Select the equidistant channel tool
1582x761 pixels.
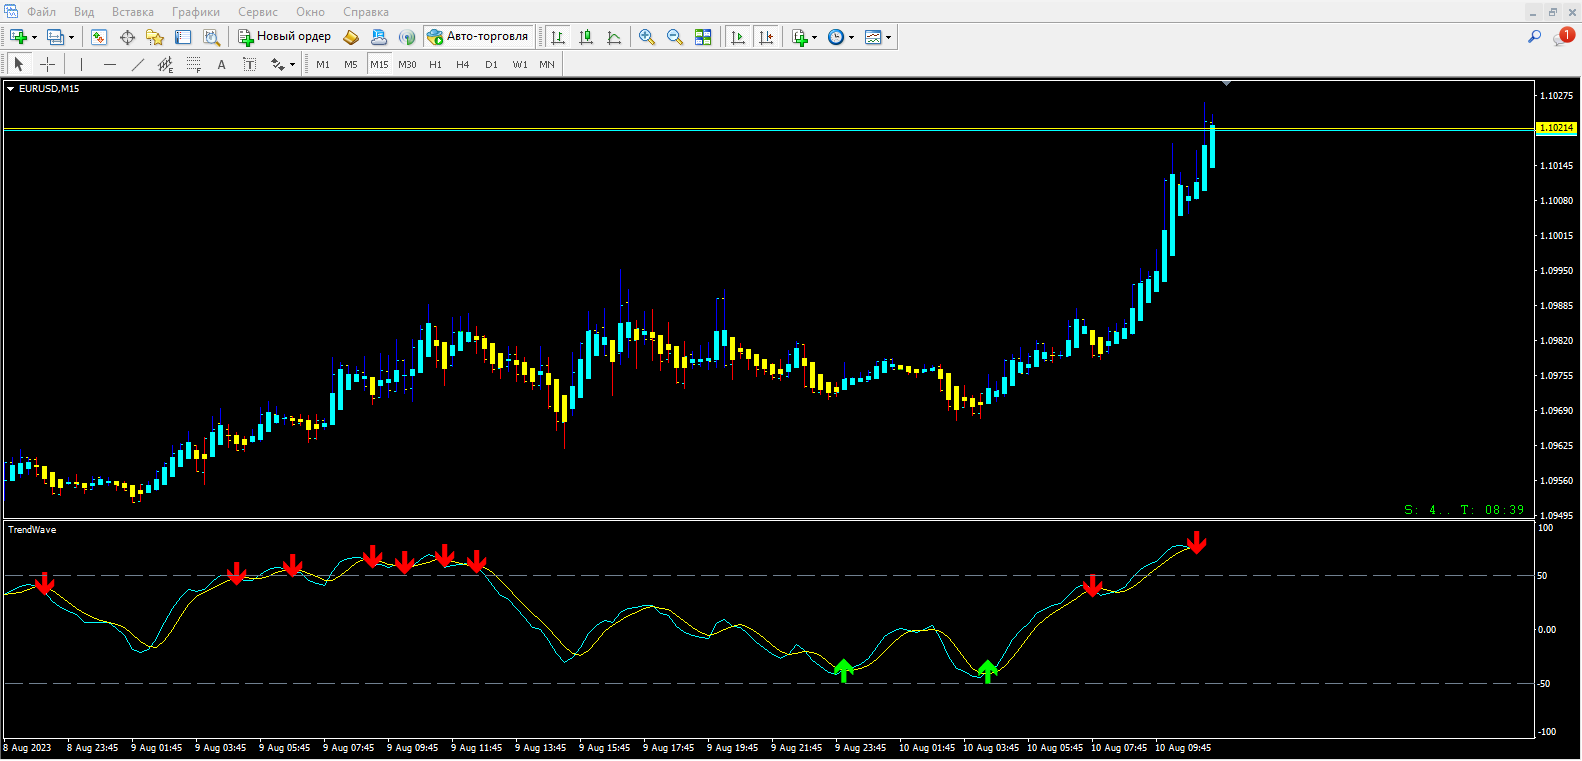point(166,64)
